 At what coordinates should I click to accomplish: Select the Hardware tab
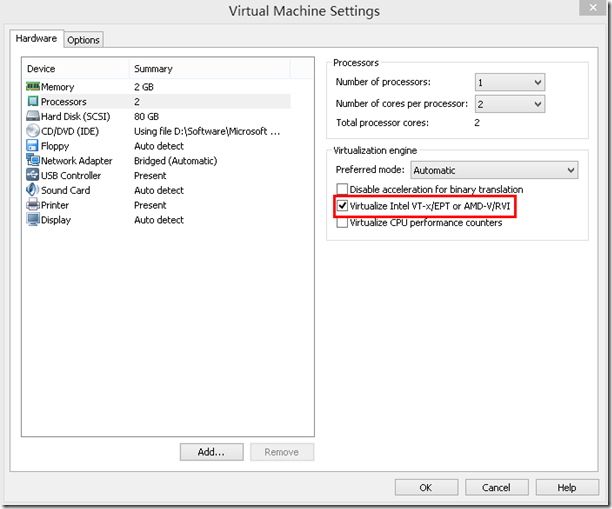pyautogui.click(x=36, y=39)
